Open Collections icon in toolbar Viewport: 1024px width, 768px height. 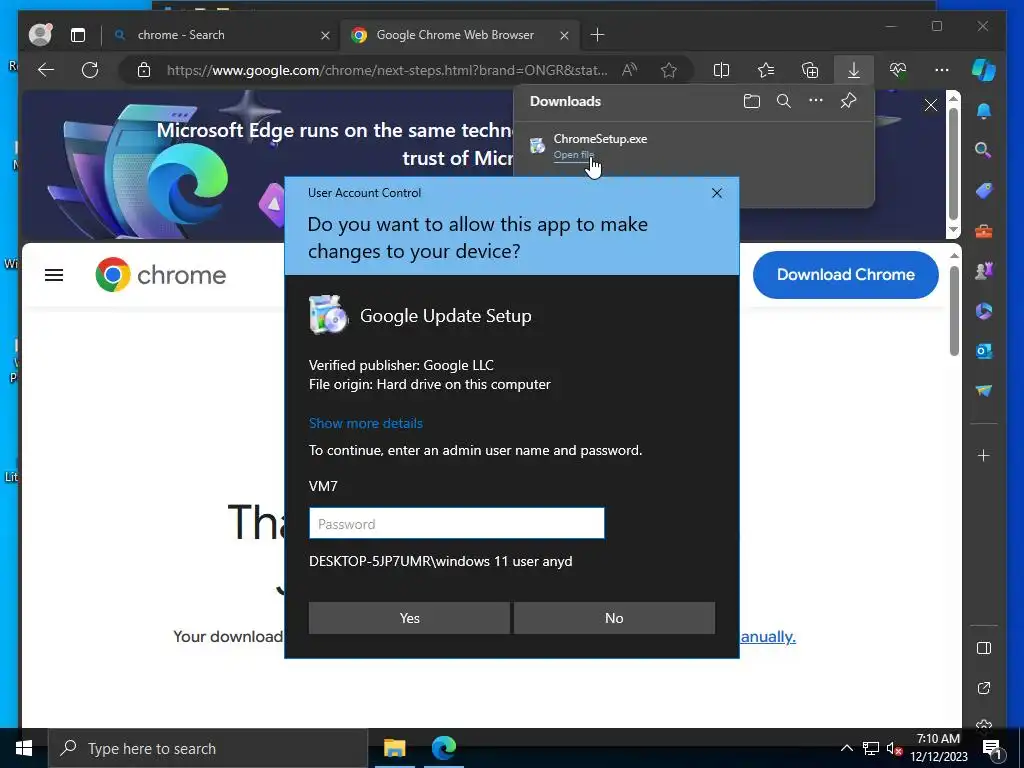pos(810,70)
